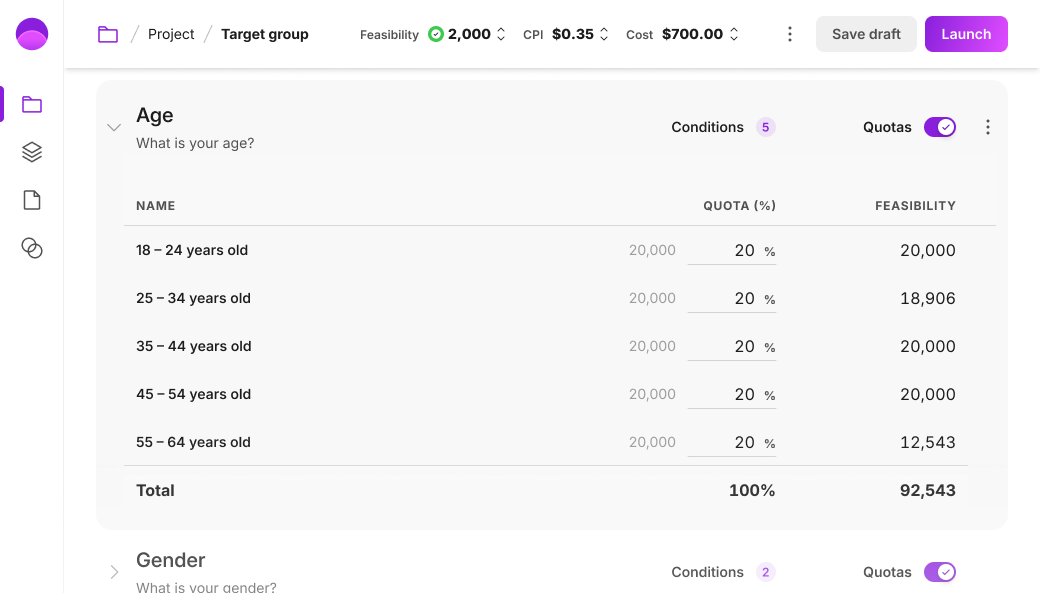Image resolution: width=1040 pixels, height=593 pixels.
Task: Click the Project breadcrumb item
Action: 171,33
